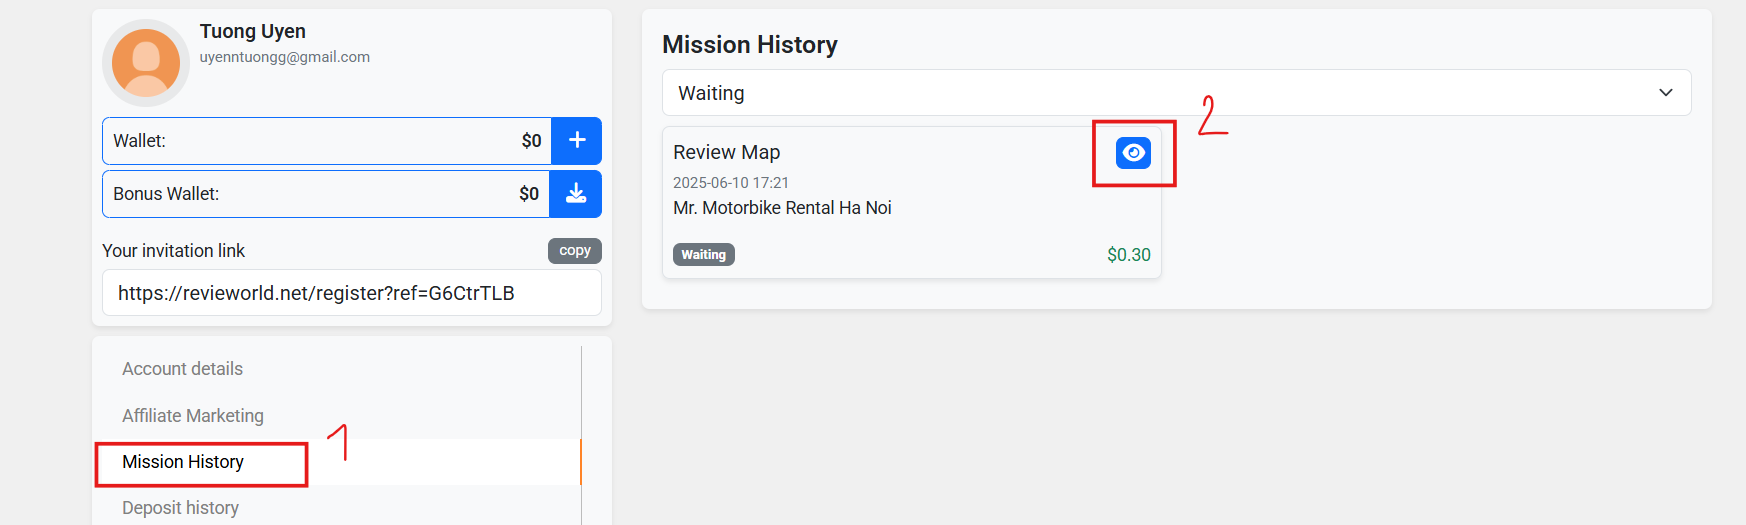The image size is (1746, 525).
Task: Click the plus icon beside Wallet
Action: (577, 141)
